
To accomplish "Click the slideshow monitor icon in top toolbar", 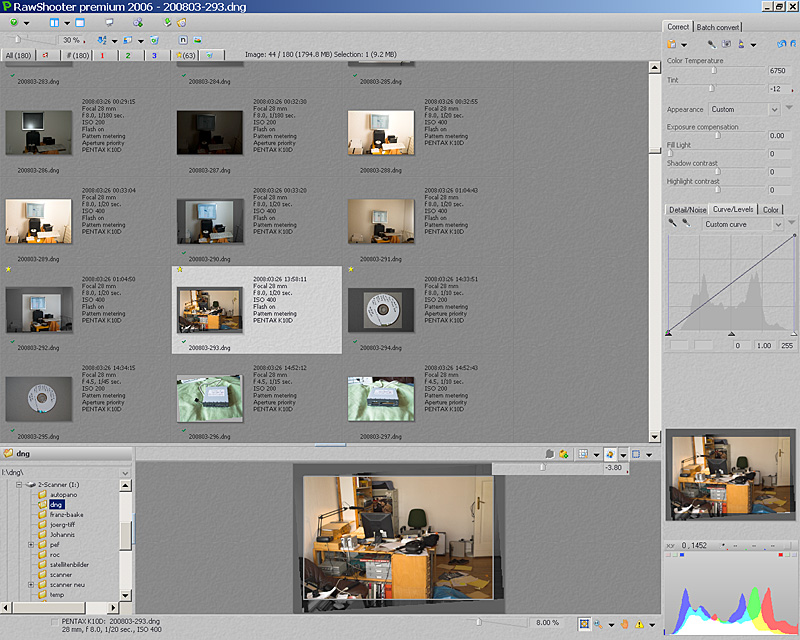I will pyautogui.click(x=108, y=22).
